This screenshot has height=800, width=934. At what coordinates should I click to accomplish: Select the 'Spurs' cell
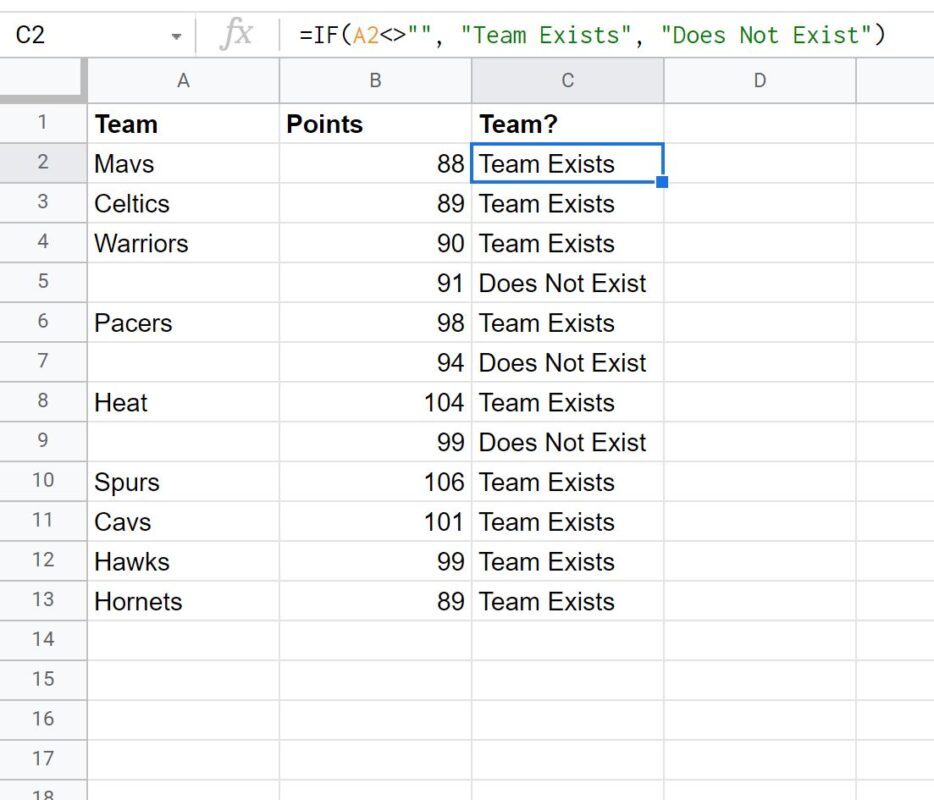(x=183, y=481)
